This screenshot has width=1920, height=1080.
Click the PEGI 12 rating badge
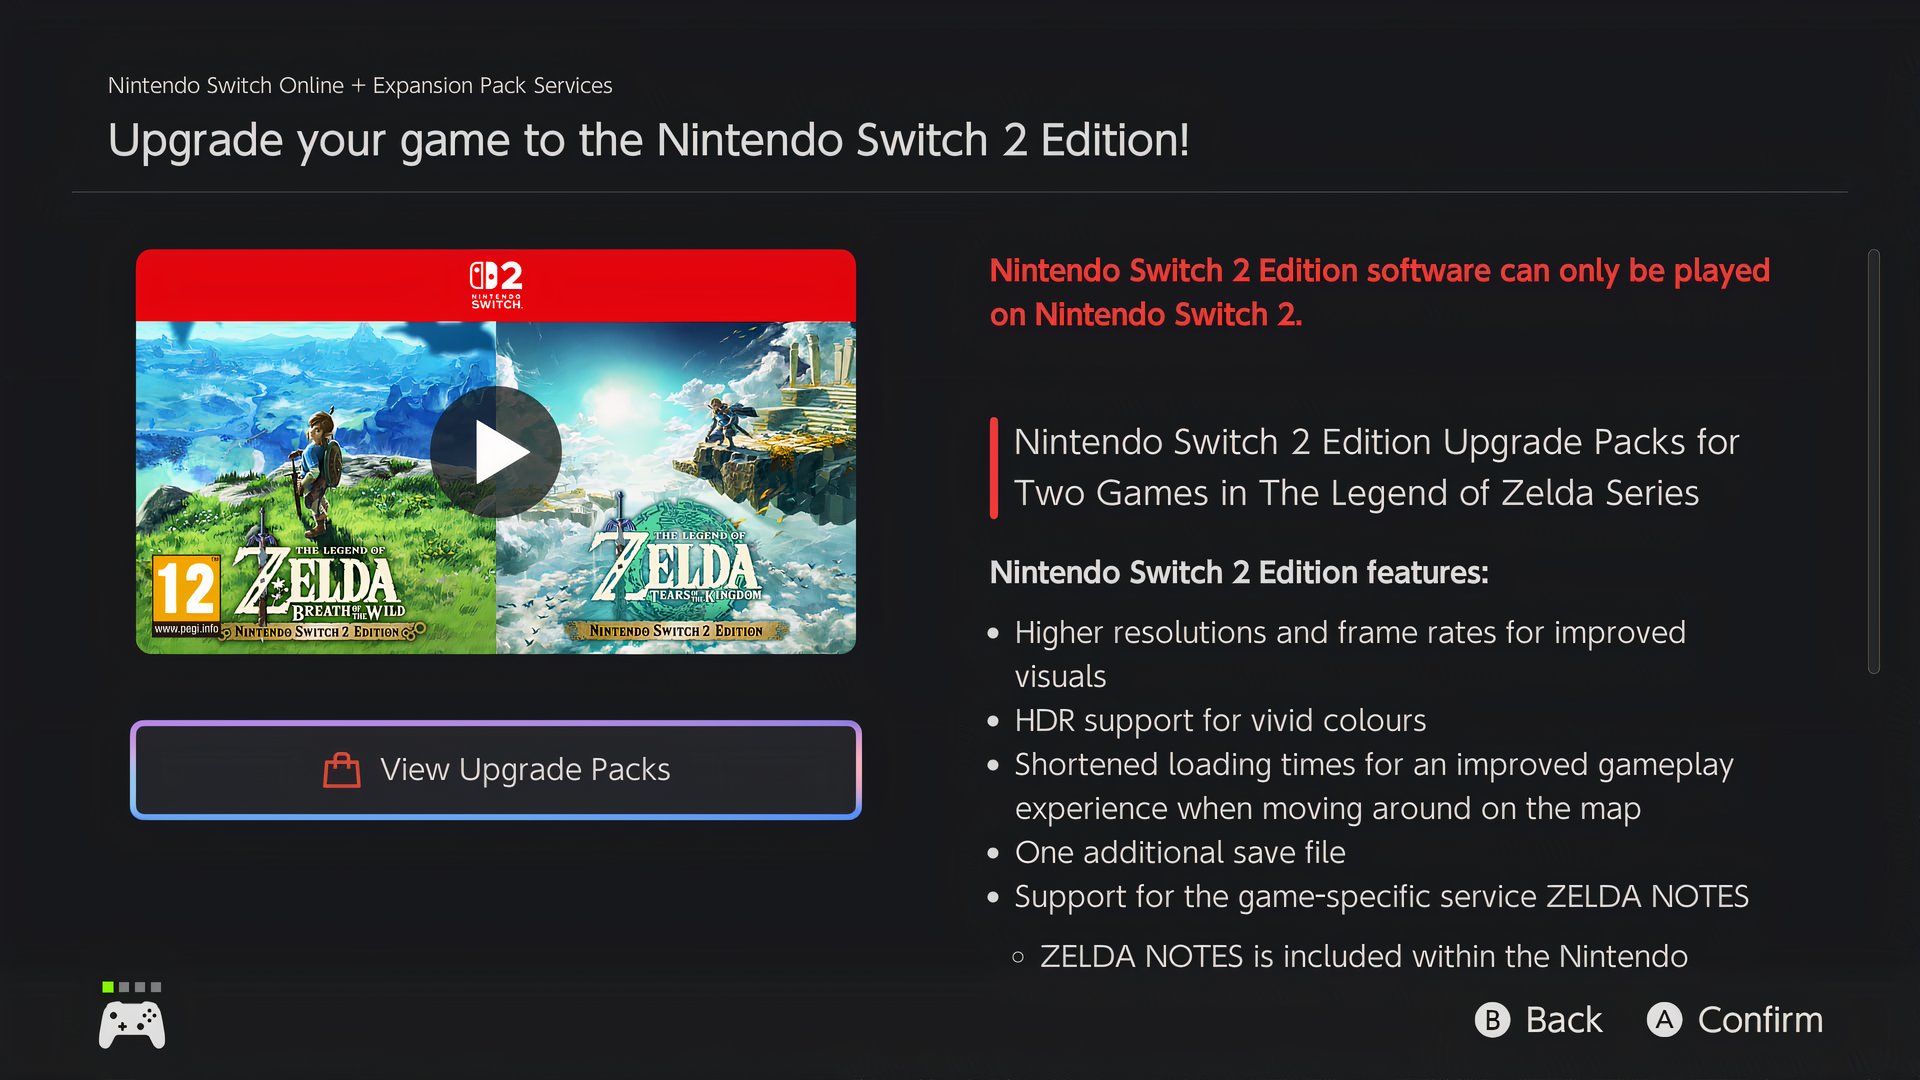click(x=186, y=595)
